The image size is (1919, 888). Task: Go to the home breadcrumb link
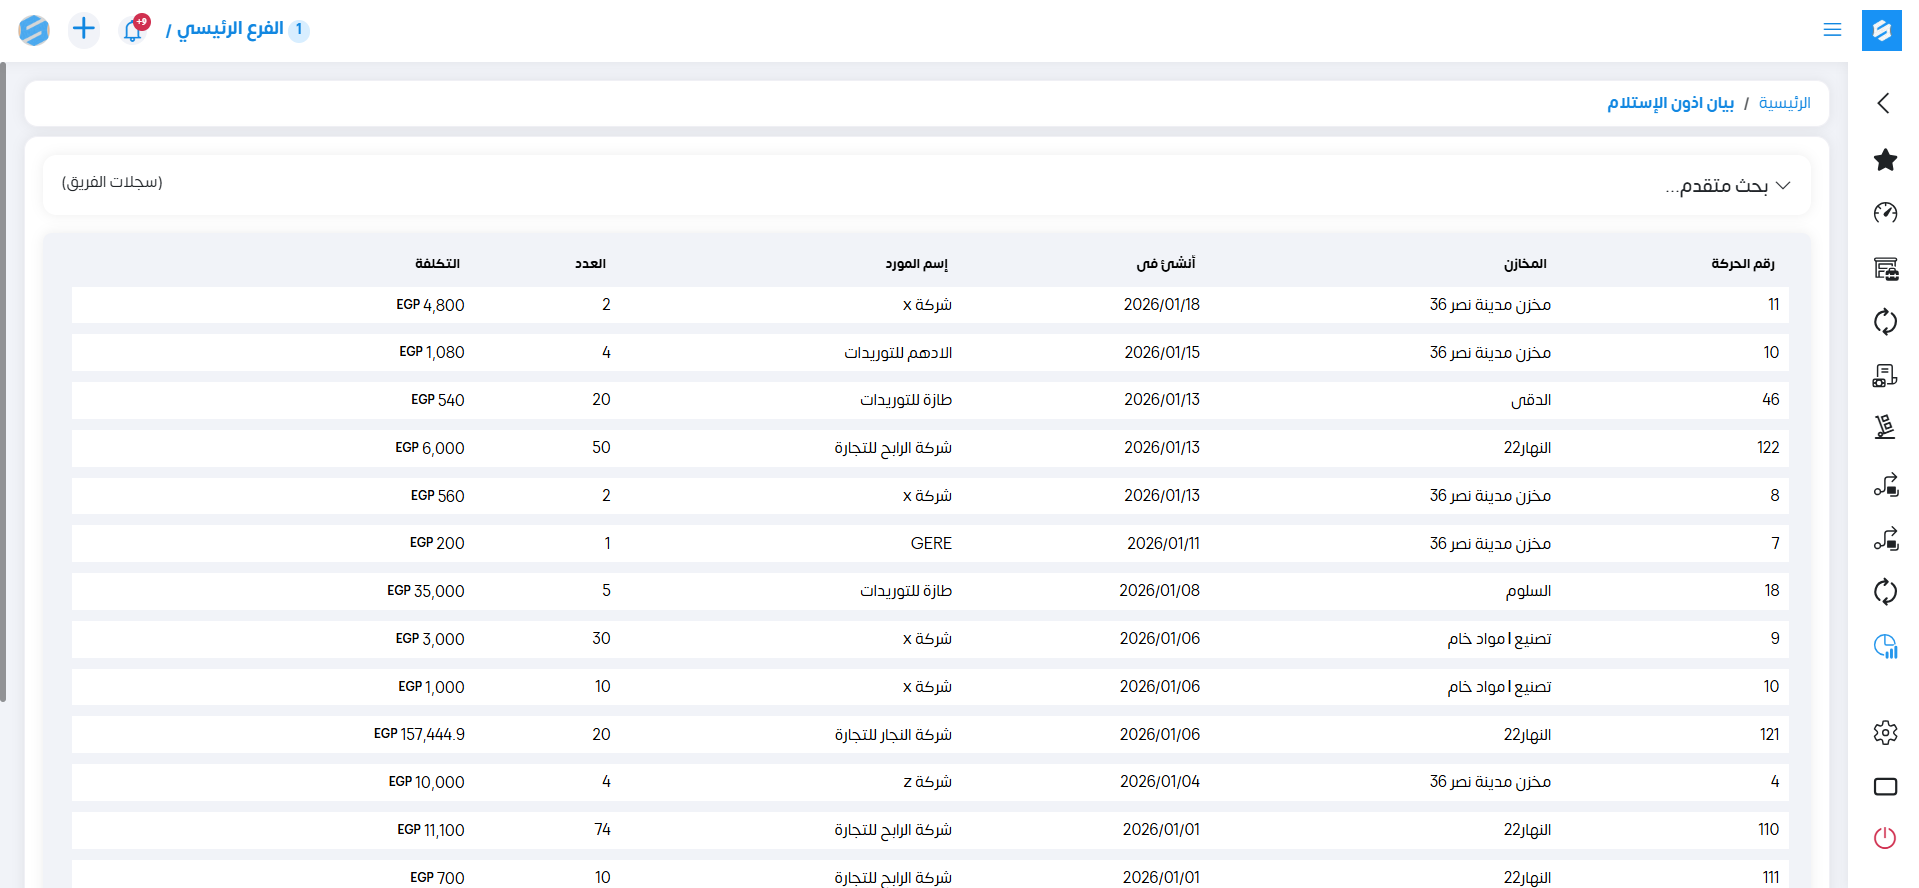pyautogui.click(x=1784, y=103)
